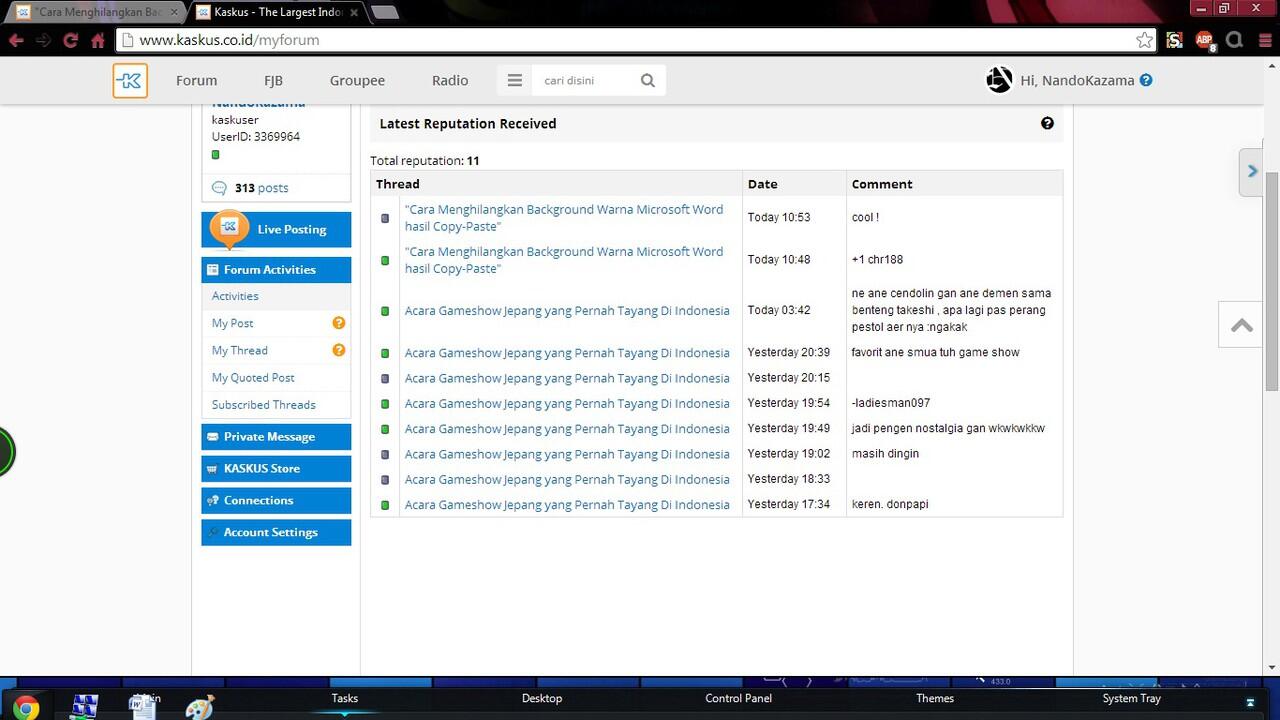
Task: Bookmark the page with the star icon
Action: 1144,40
